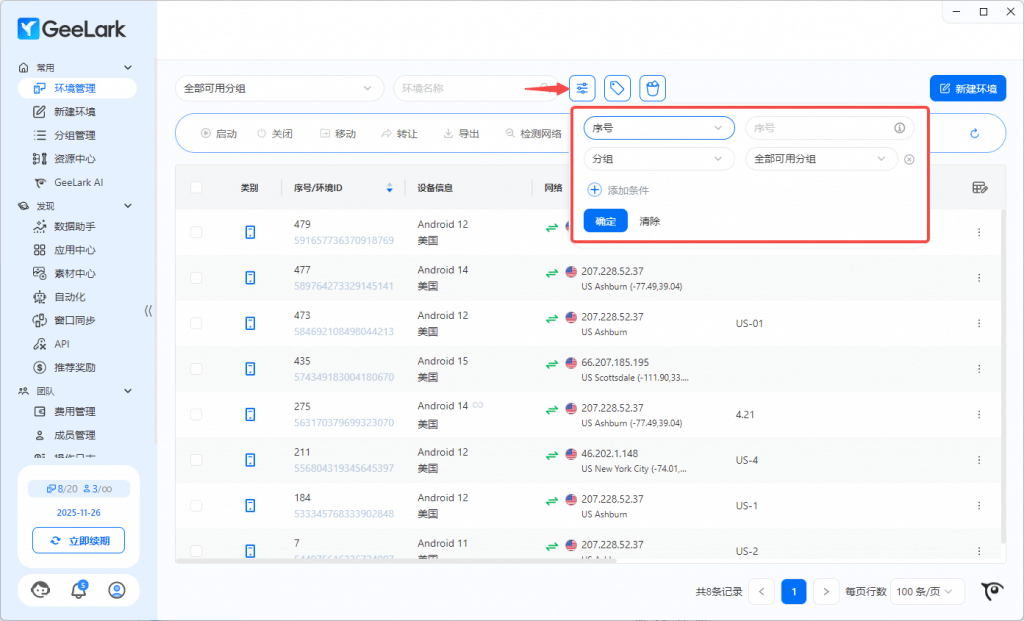Collapse the left sidebar

tap(148, 311)
